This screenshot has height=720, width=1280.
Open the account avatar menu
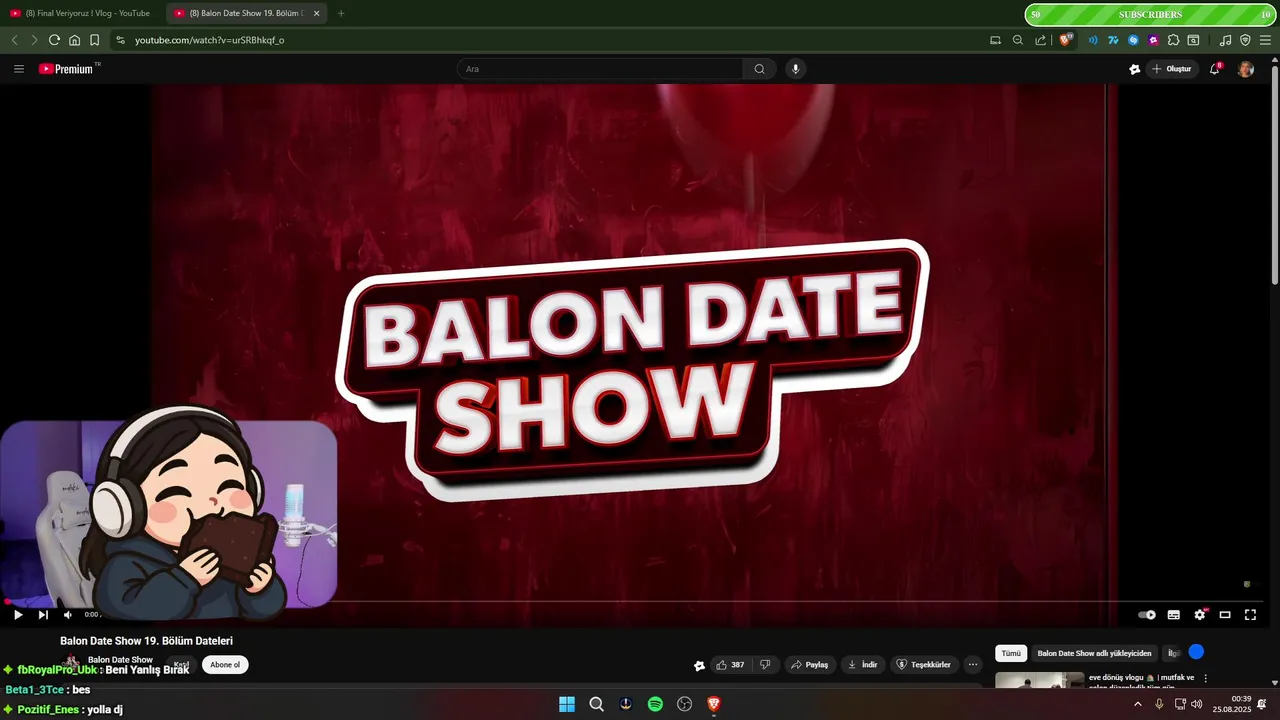(x=1246, y=69)
